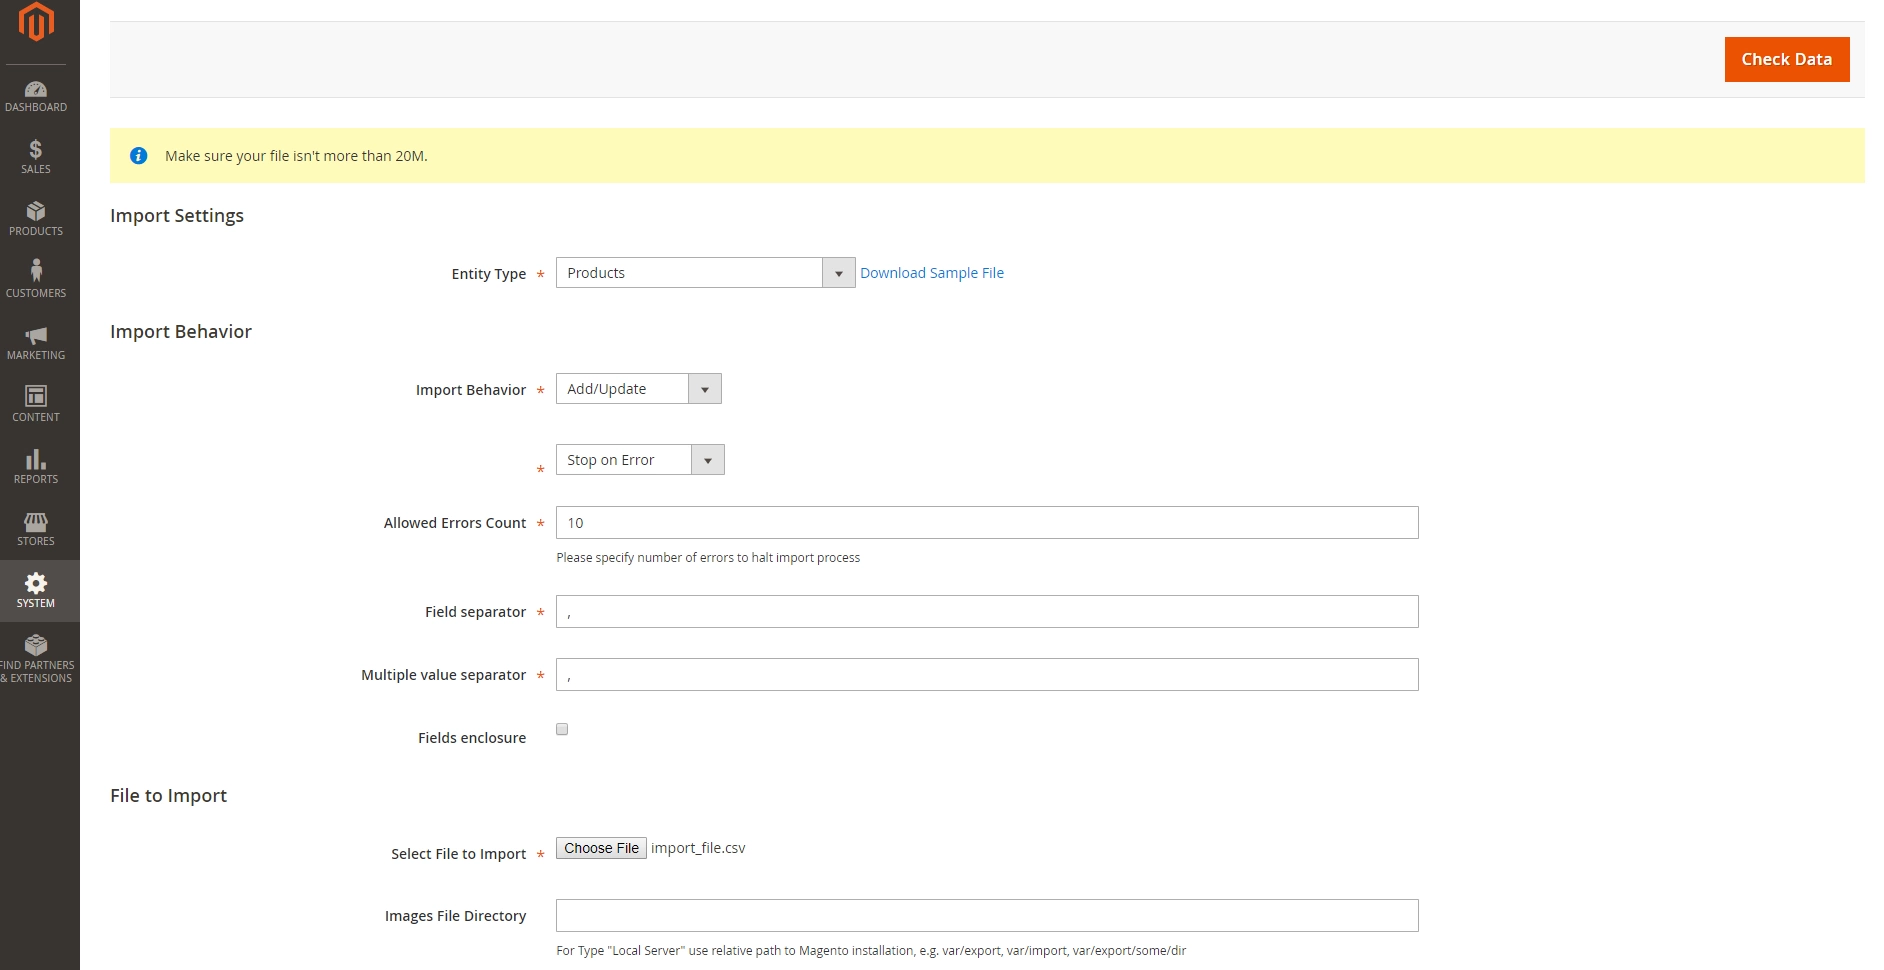Click the import_file.csv filename text

click(x=698, y=848)
